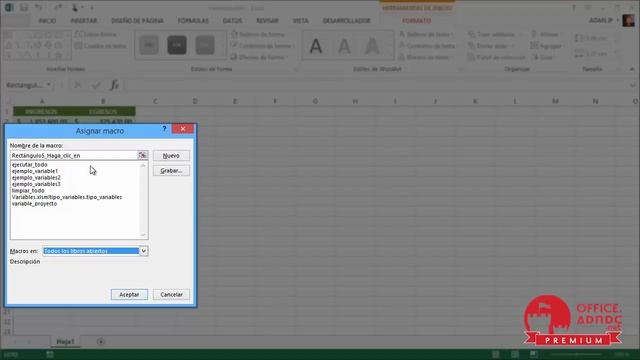The width and height of the screenshot is (640, 360).
Task: Choose the dark shape style swatch
Action: pyautogui.click(x=177, y=45)
